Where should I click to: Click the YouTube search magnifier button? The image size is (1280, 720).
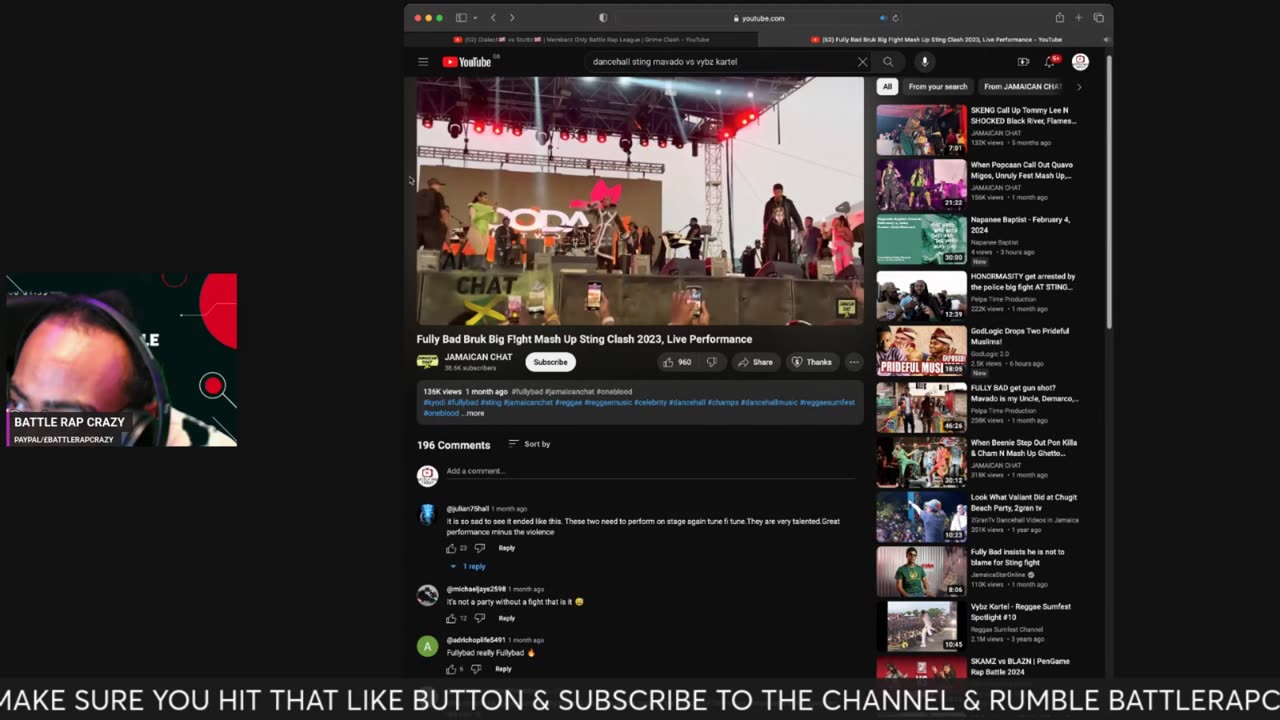tap(888, 62)
